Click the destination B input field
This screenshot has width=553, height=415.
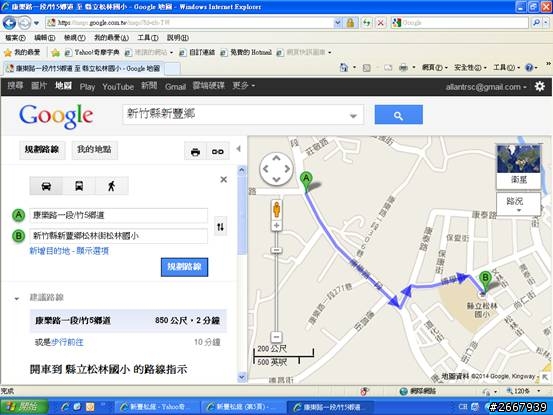[118, 236]
